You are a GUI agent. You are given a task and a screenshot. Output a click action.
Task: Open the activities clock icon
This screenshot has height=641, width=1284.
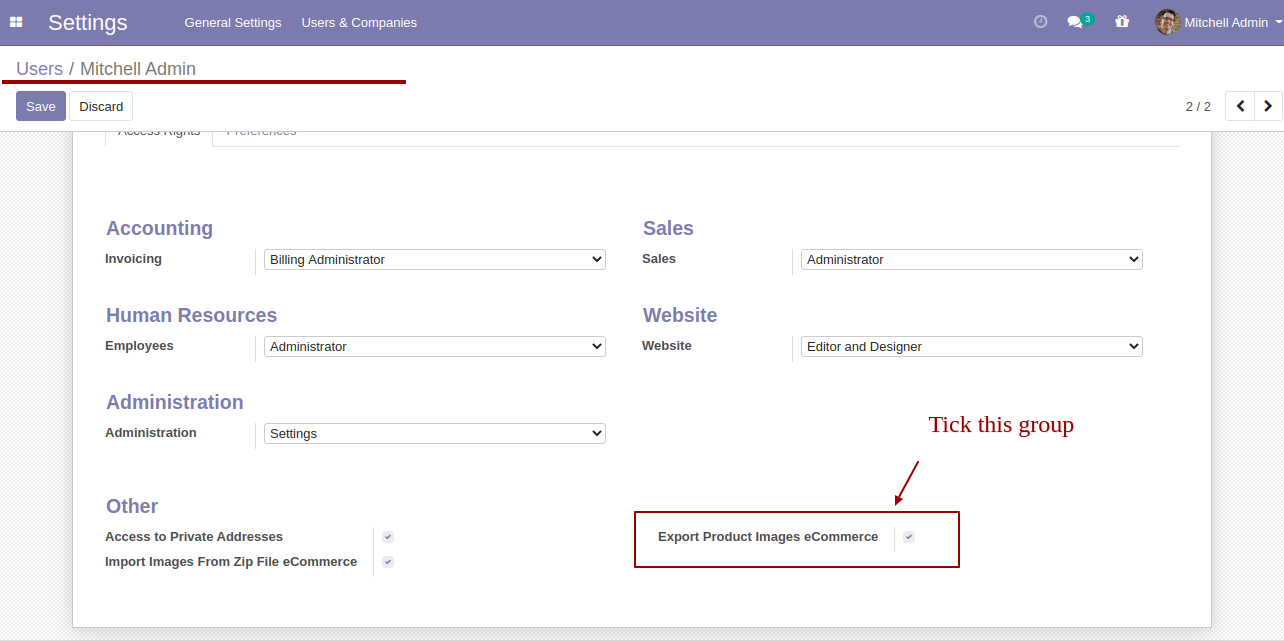[x=1040, y=21]
